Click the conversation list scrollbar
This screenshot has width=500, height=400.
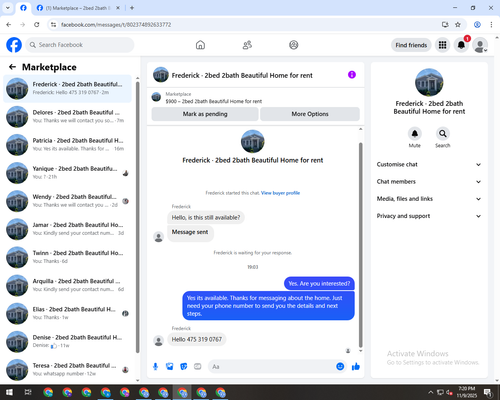pos(138,217)
